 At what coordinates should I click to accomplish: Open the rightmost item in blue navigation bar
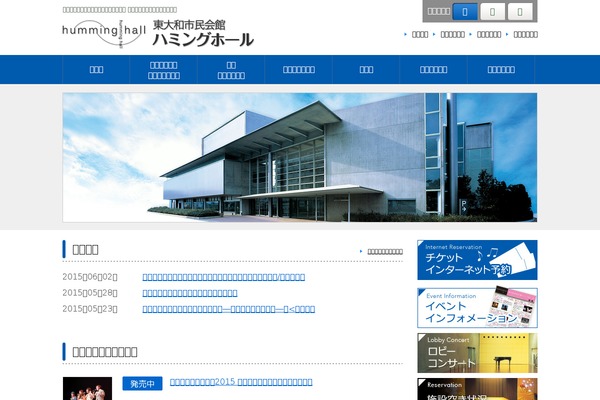click(x=501, y=70)
